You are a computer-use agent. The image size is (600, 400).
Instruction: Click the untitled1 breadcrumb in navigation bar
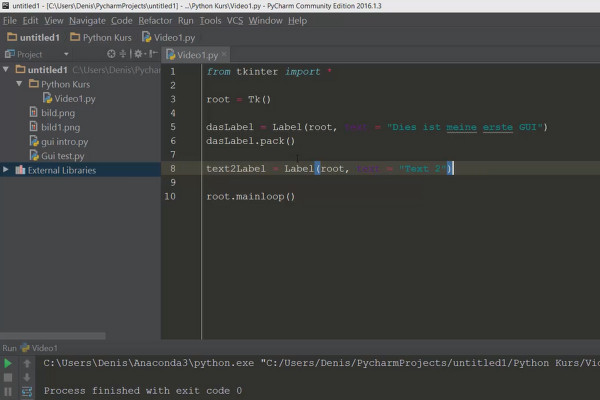[x=34, y=38]
